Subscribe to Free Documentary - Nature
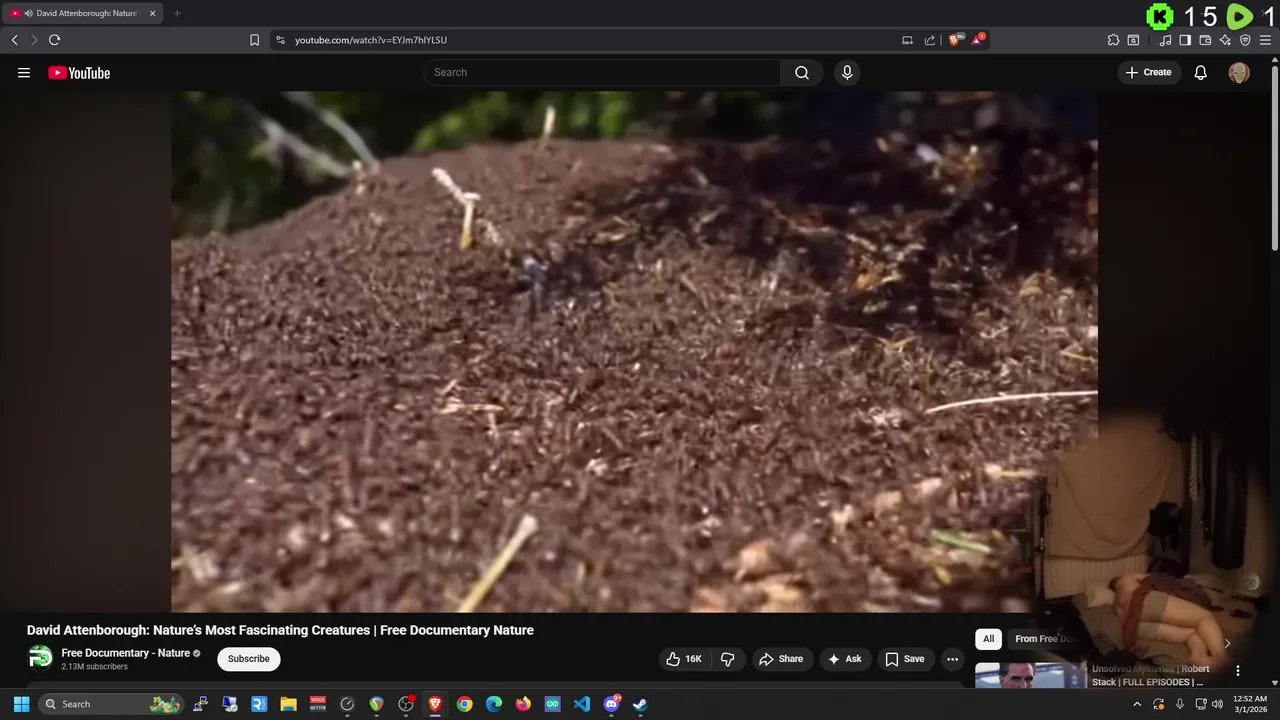Viewport: 1280px width, 720px height. [248, 659]
